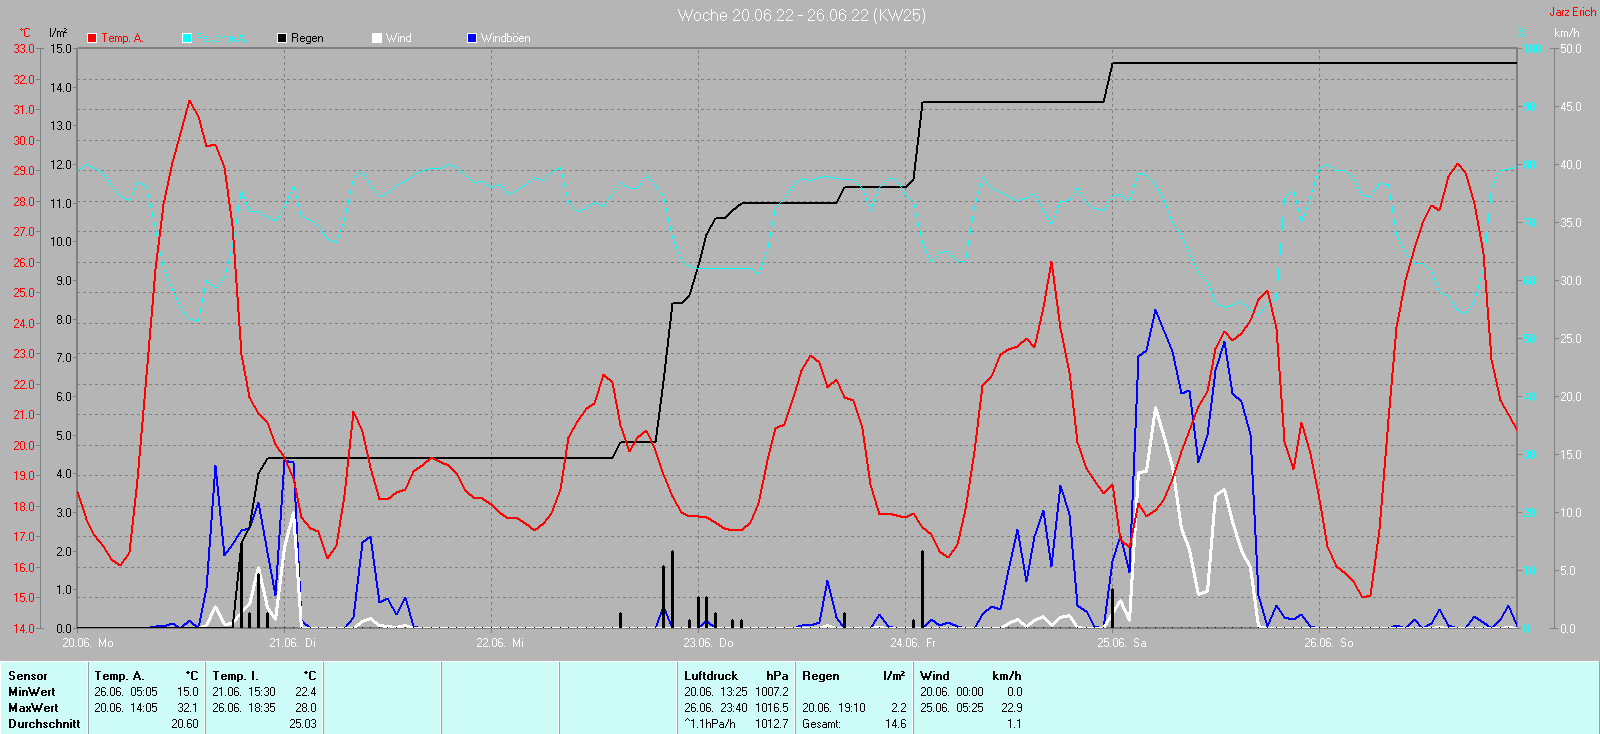This screenshot has height=734, width=1600.
Task: Select the 'Regen' legend label beside the black swatch
Action: click(307, 38)
